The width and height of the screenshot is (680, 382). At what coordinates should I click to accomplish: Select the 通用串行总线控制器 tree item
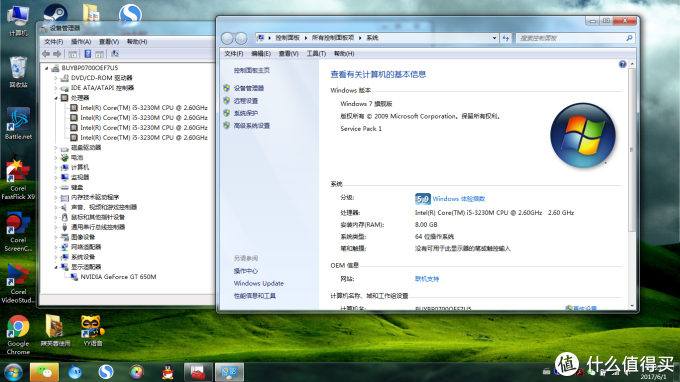pos(98,227)
